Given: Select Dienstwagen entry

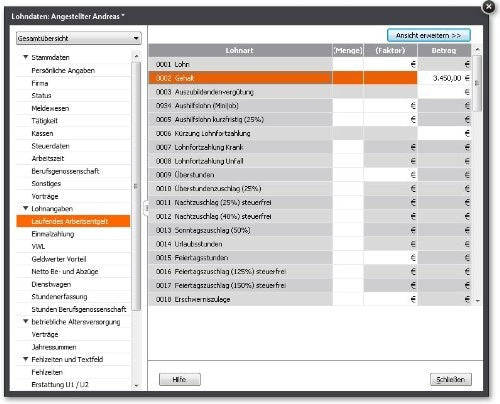Looking at the screenshot, I should [x=73, y=284].
